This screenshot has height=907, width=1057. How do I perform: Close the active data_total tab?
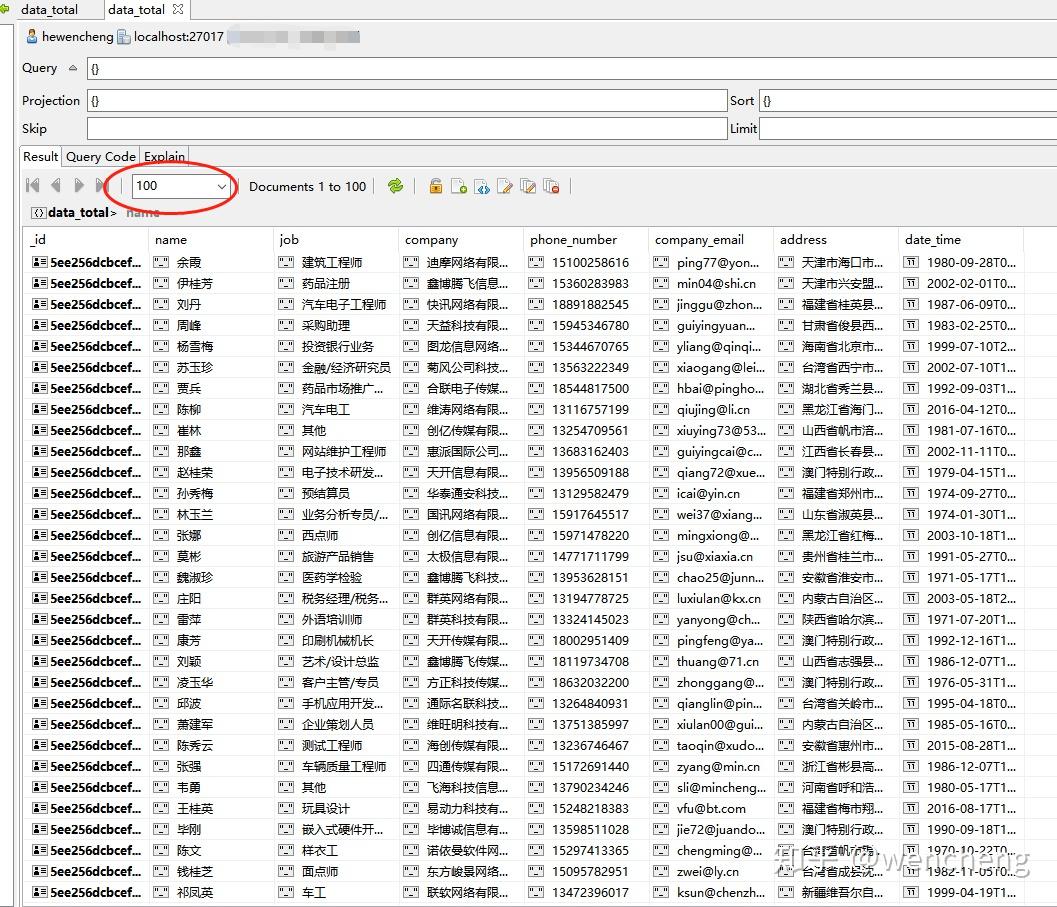176,10
